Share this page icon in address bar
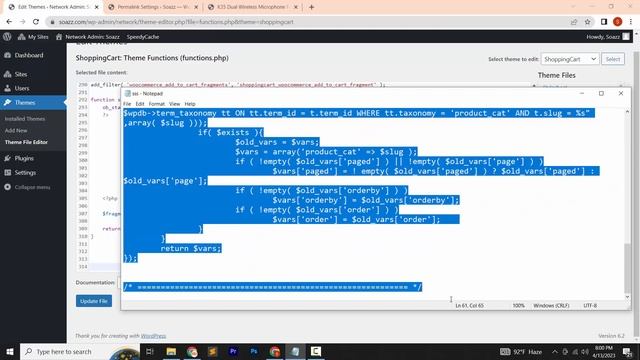 574,22
